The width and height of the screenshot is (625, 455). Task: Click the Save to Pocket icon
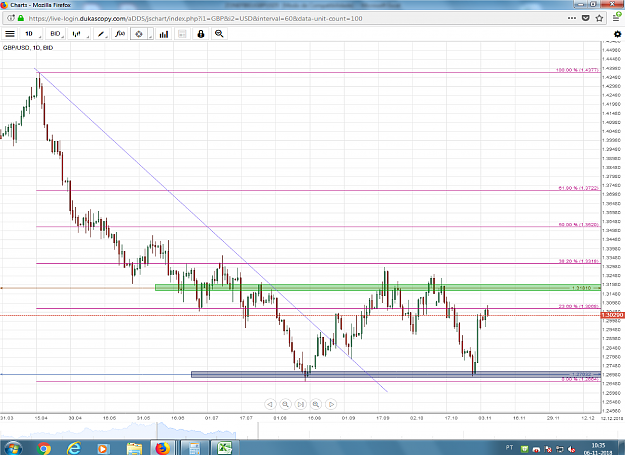586,18
